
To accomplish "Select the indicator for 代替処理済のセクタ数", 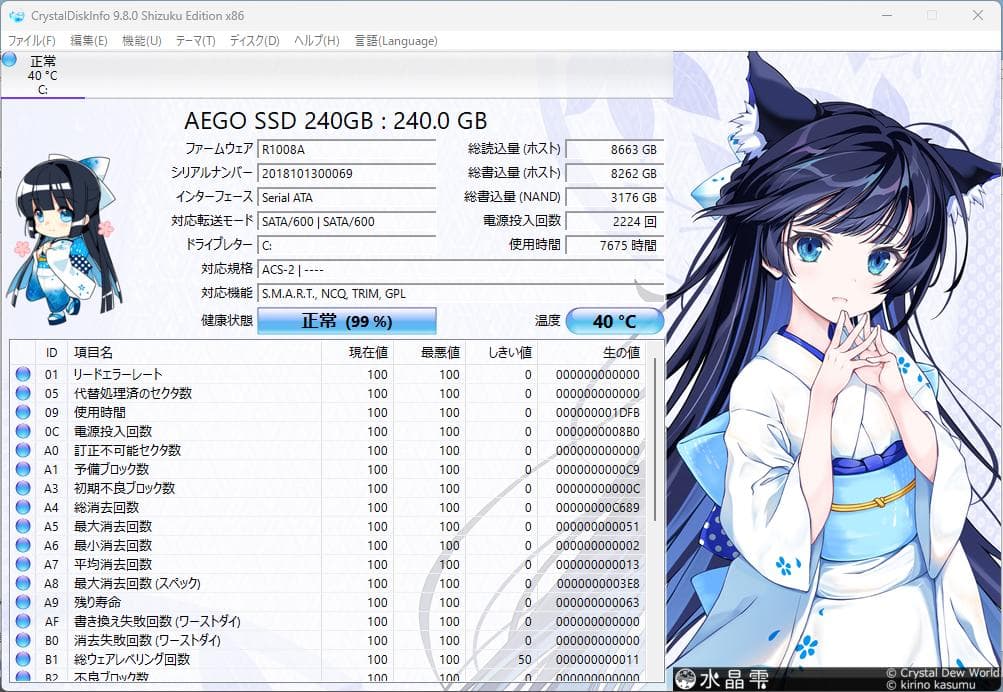I will point(22,393).
